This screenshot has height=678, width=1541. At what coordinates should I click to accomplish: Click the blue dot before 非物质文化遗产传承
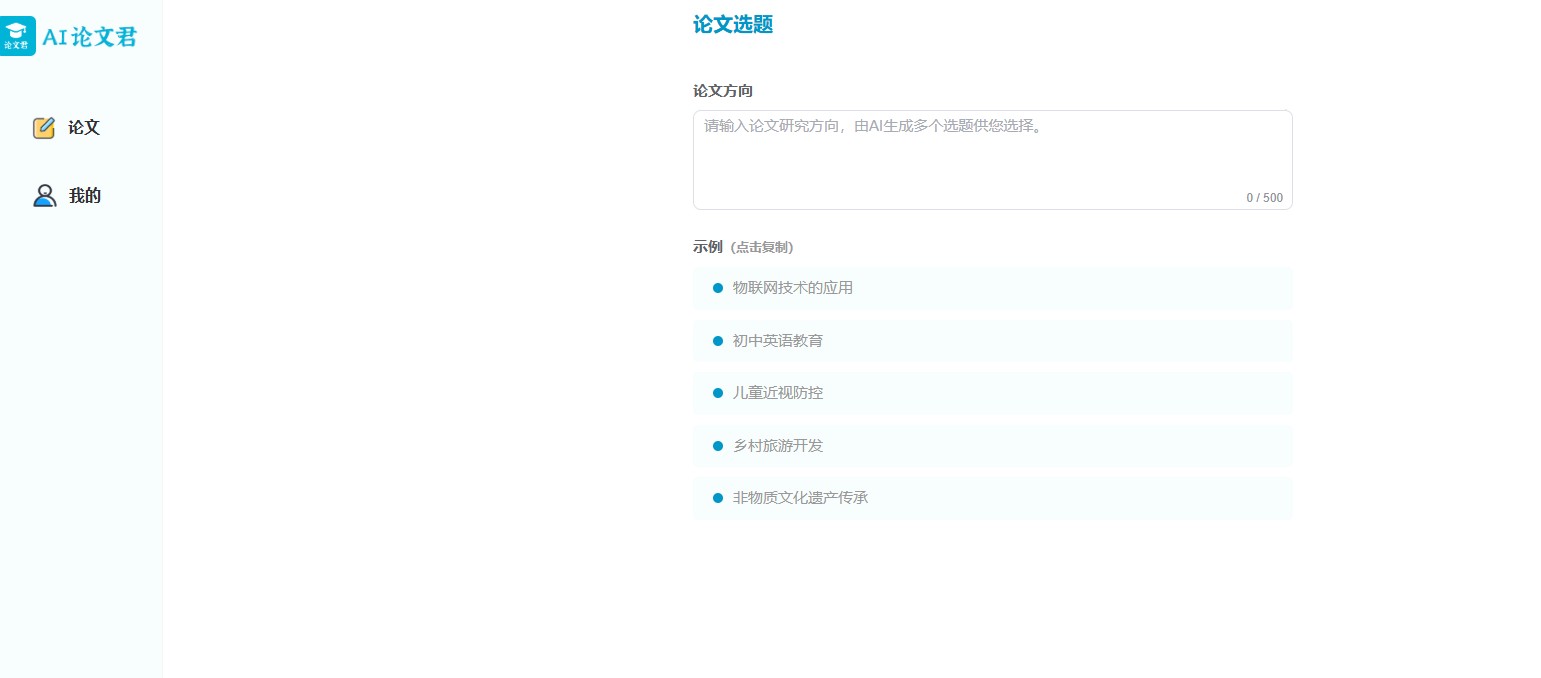(717, 498)
